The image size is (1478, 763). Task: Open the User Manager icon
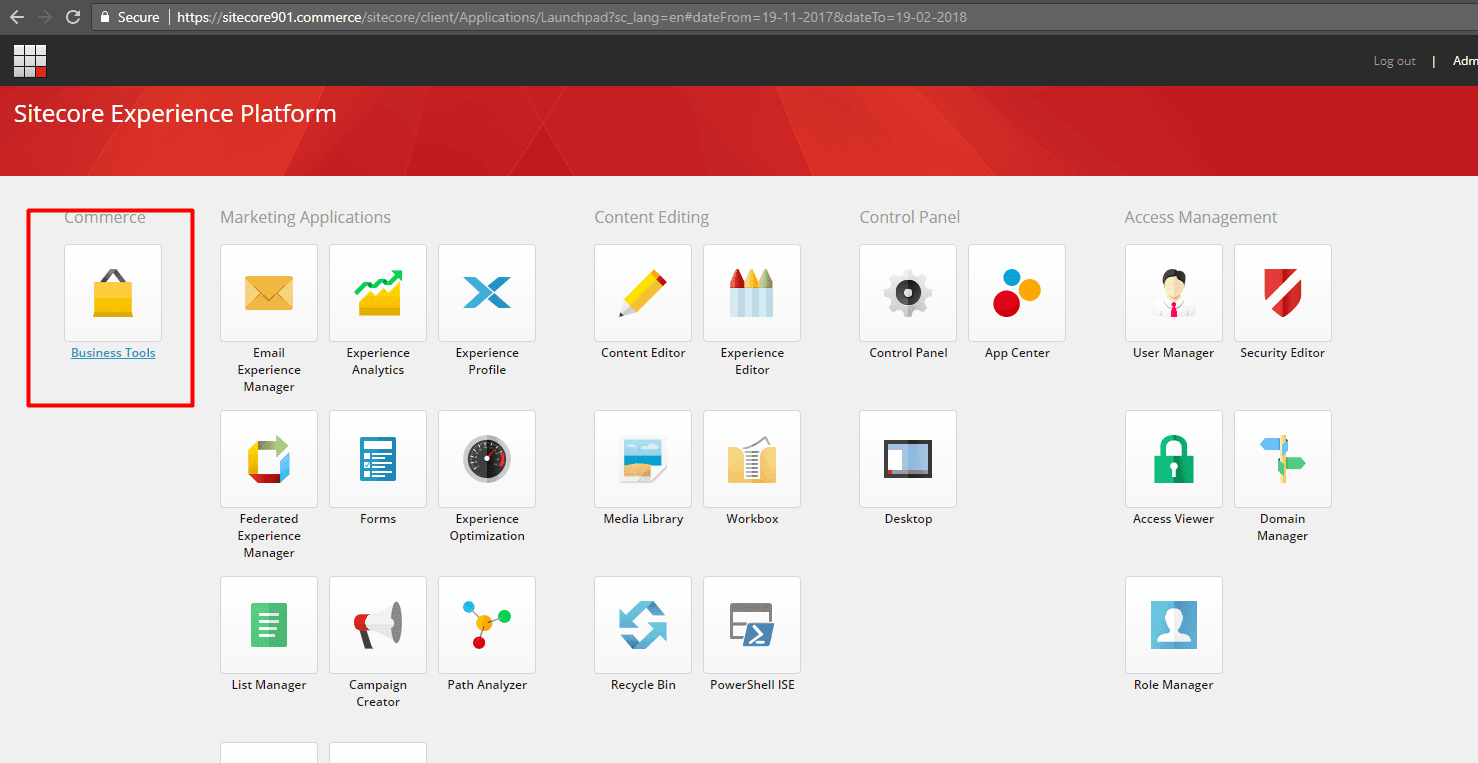pyautogui.click(x=1174, y=293)
